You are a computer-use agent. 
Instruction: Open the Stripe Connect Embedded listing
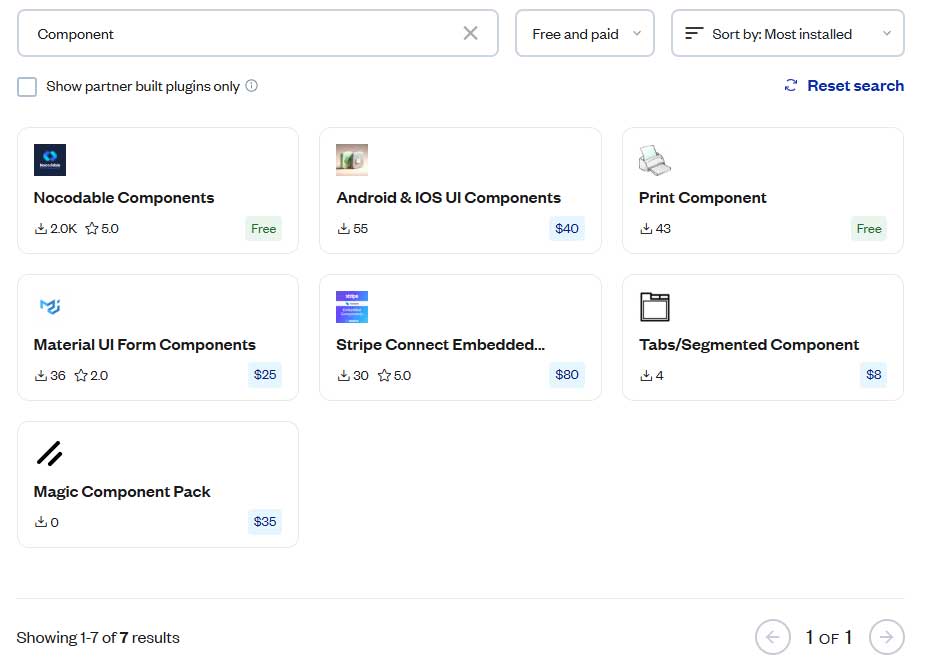(460, 337)
